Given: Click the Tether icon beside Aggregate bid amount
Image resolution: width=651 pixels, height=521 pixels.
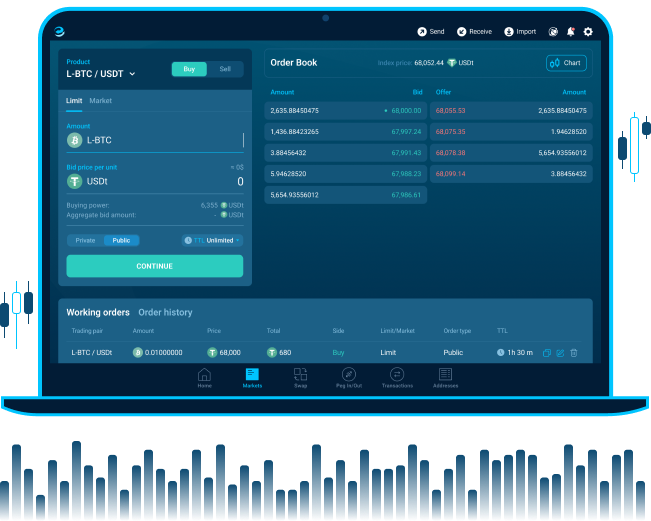Looking at the screenshot, I should (x=224, y=215).
